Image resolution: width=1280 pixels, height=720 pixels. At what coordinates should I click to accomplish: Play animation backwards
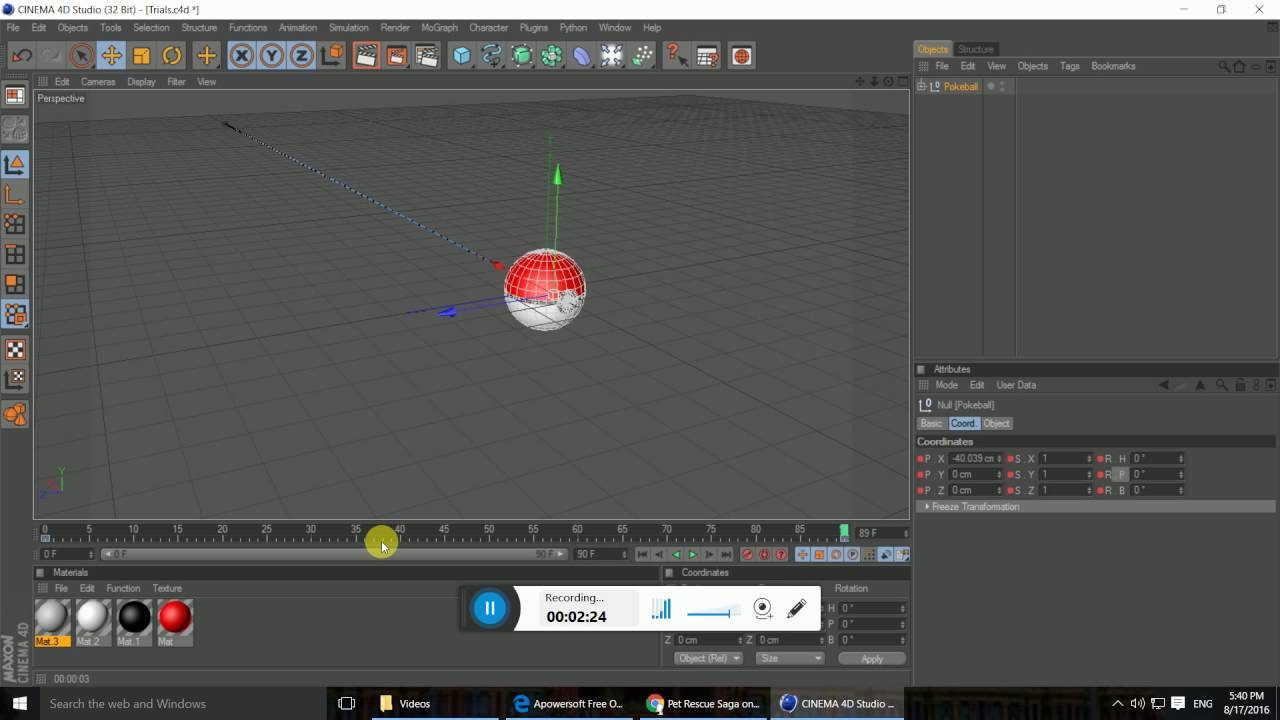(675, 554)
